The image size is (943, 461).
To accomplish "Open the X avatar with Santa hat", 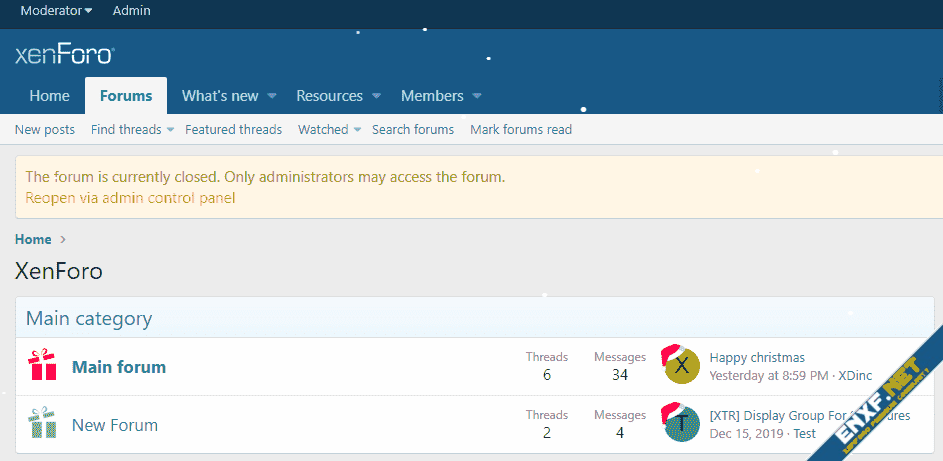I will 681,366.
